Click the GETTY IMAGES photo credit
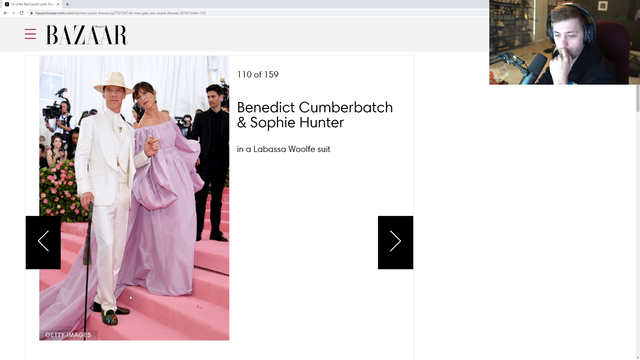The width and height of the screenshot is (640, 360). pyautogui.click(x=68, y=335)
